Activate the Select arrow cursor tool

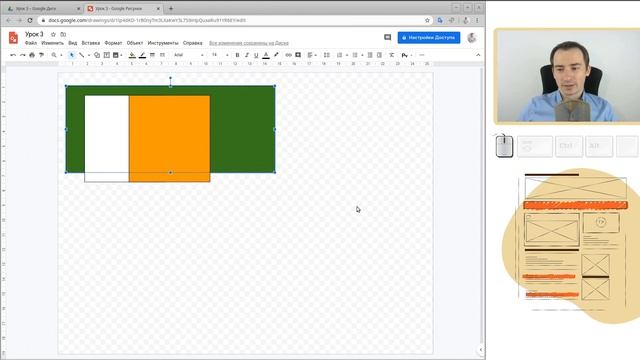point(72,55)
